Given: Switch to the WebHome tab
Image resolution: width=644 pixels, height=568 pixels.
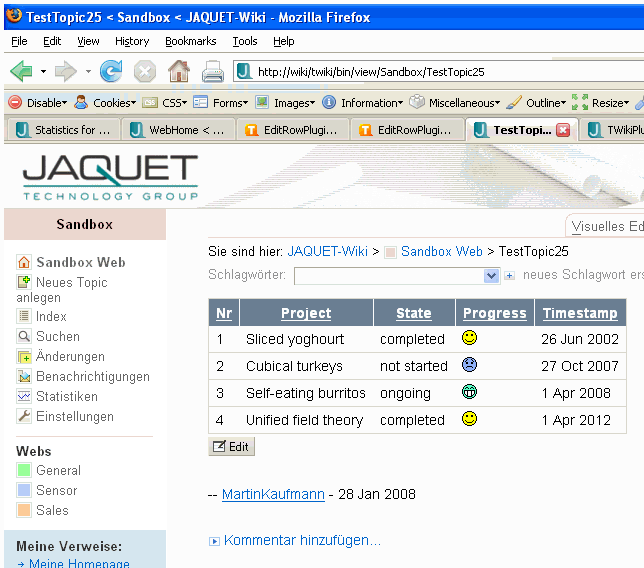Looking at the screenshot, I should [178, 130].
